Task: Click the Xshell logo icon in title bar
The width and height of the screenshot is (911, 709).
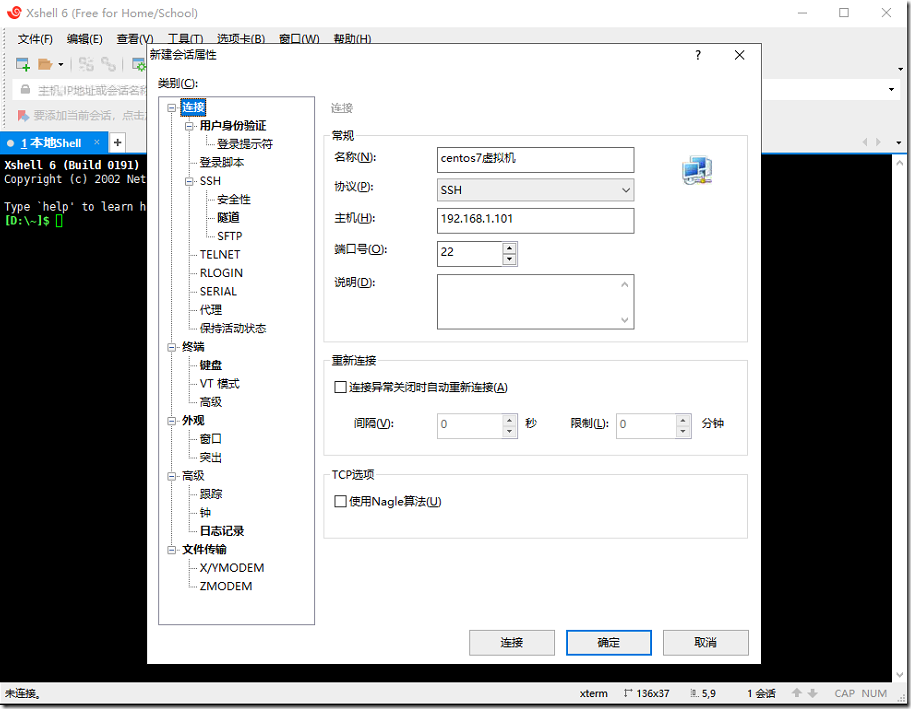Action: pos(14,12)
